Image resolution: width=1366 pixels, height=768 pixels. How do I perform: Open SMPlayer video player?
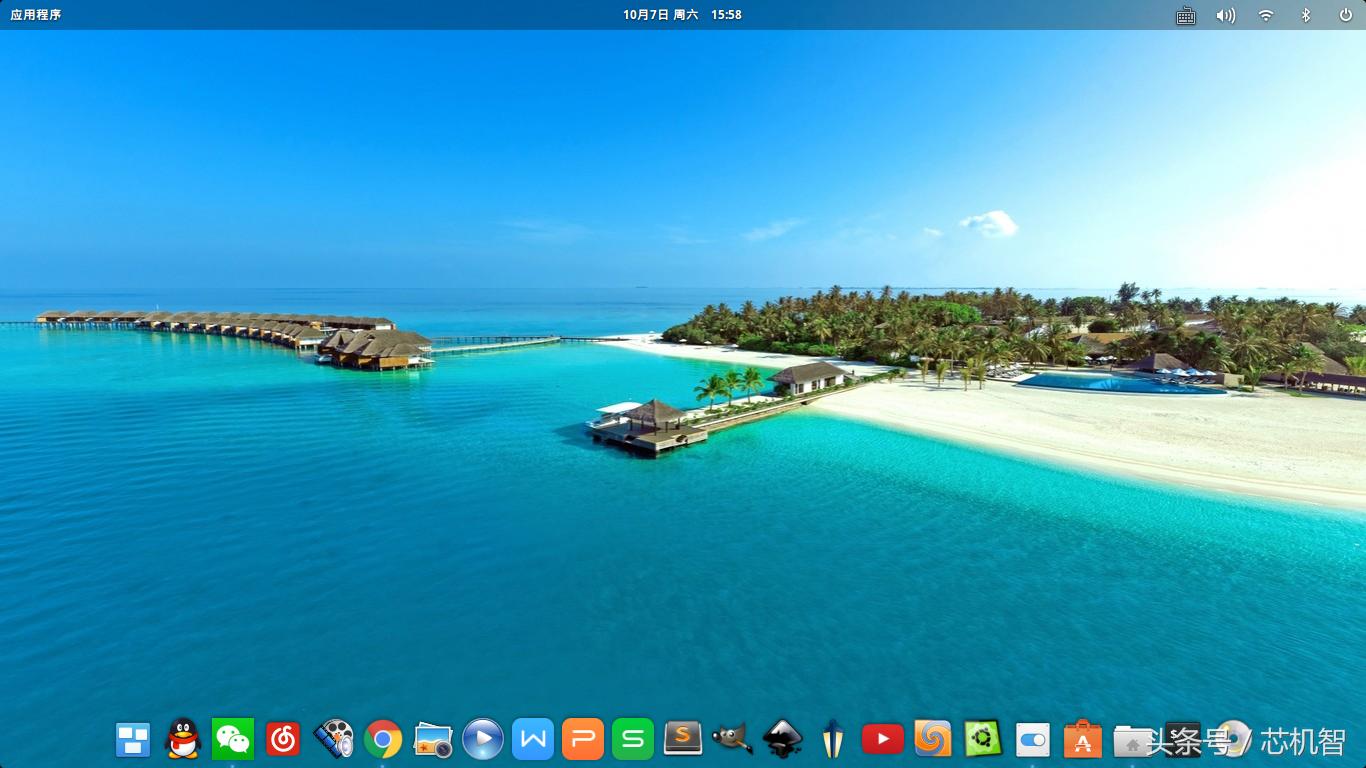(483, 740)
